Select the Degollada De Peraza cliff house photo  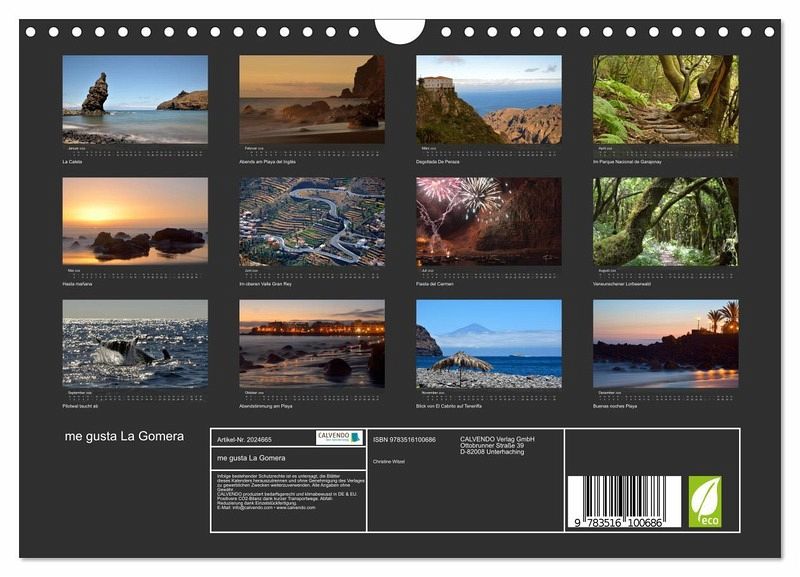[489, 99]
